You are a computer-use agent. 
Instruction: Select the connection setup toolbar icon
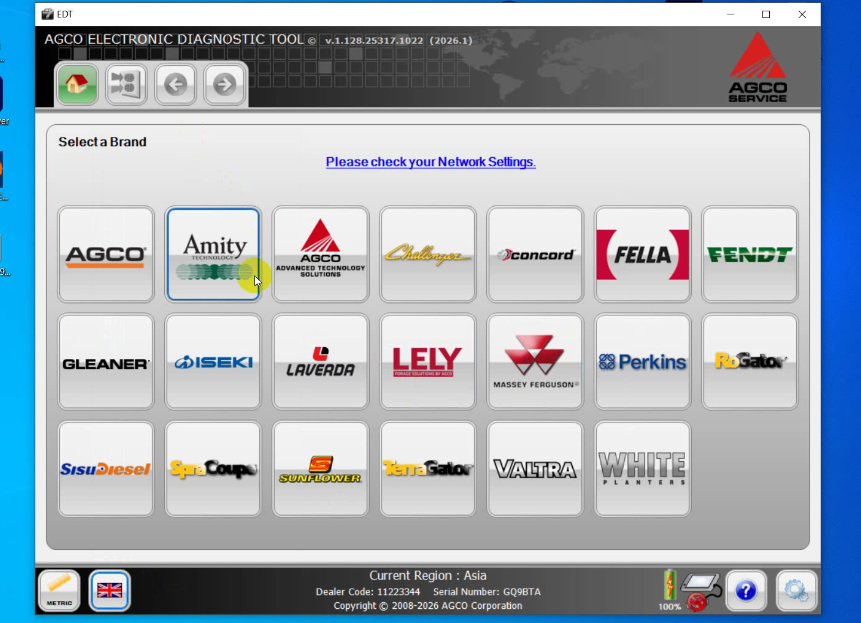click(125, 84)
